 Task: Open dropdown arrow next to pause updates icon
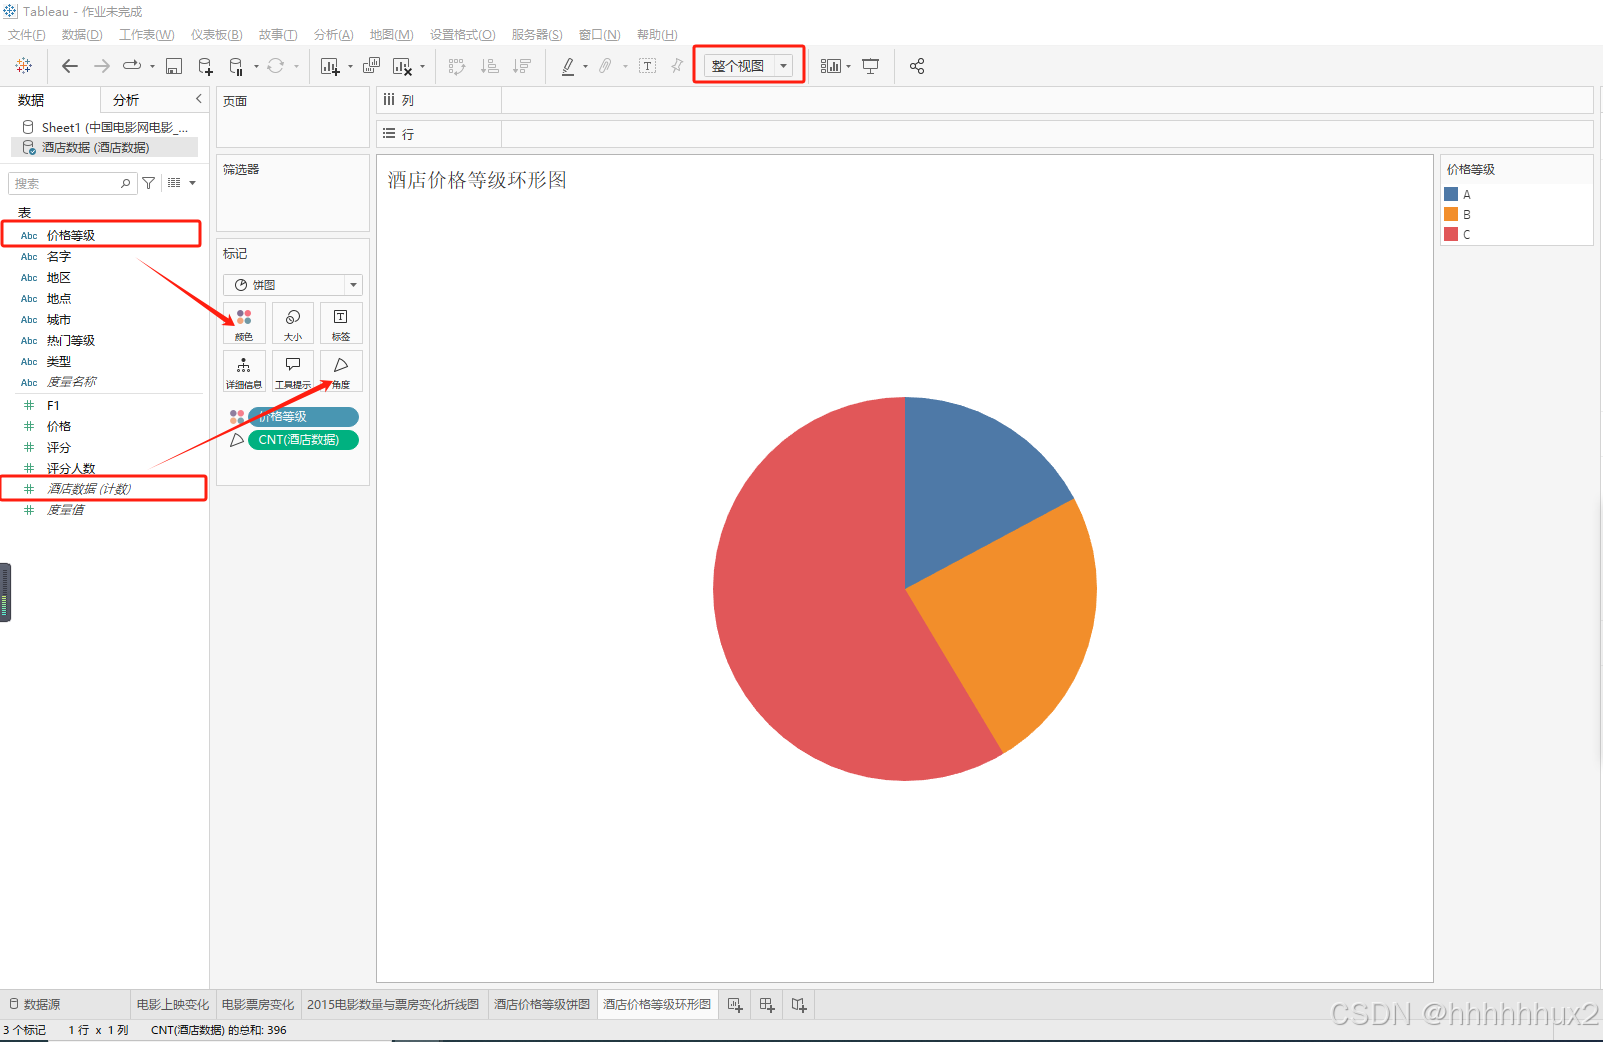(x=256, y=67)
